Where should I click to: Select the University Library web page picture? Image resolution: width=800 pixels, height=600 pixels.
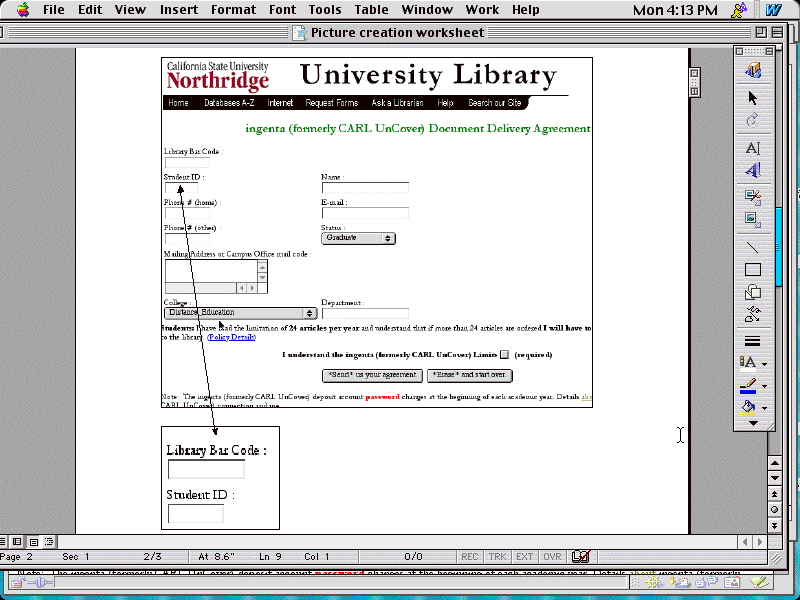377,232
